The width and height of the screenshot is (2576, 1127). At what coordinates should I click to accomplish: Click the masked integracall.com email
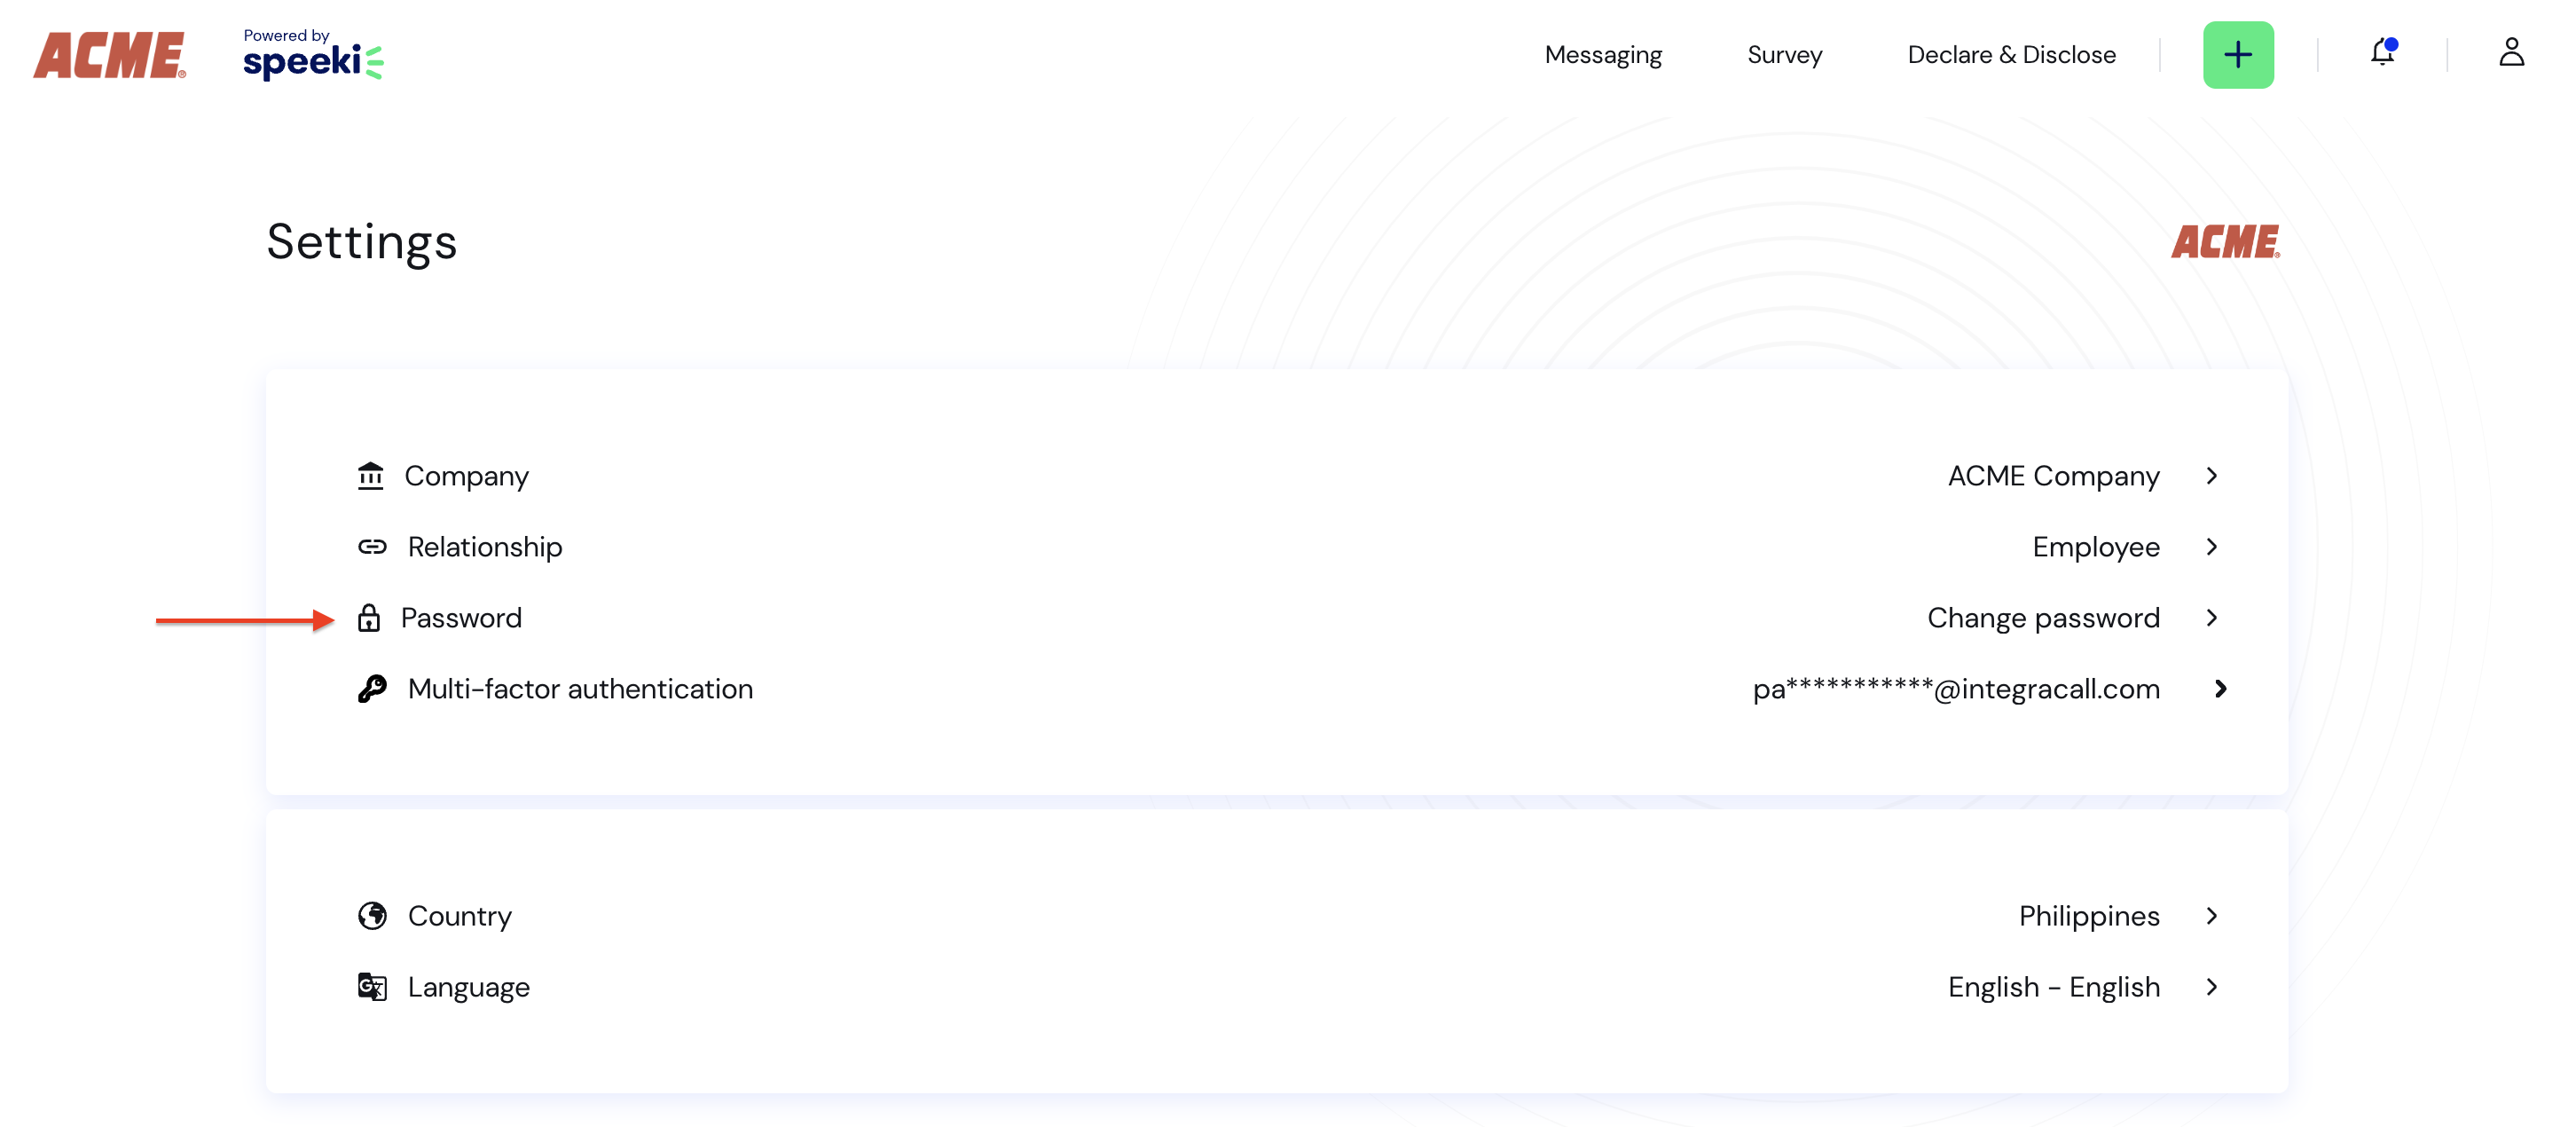click(x=1956, y=689)
